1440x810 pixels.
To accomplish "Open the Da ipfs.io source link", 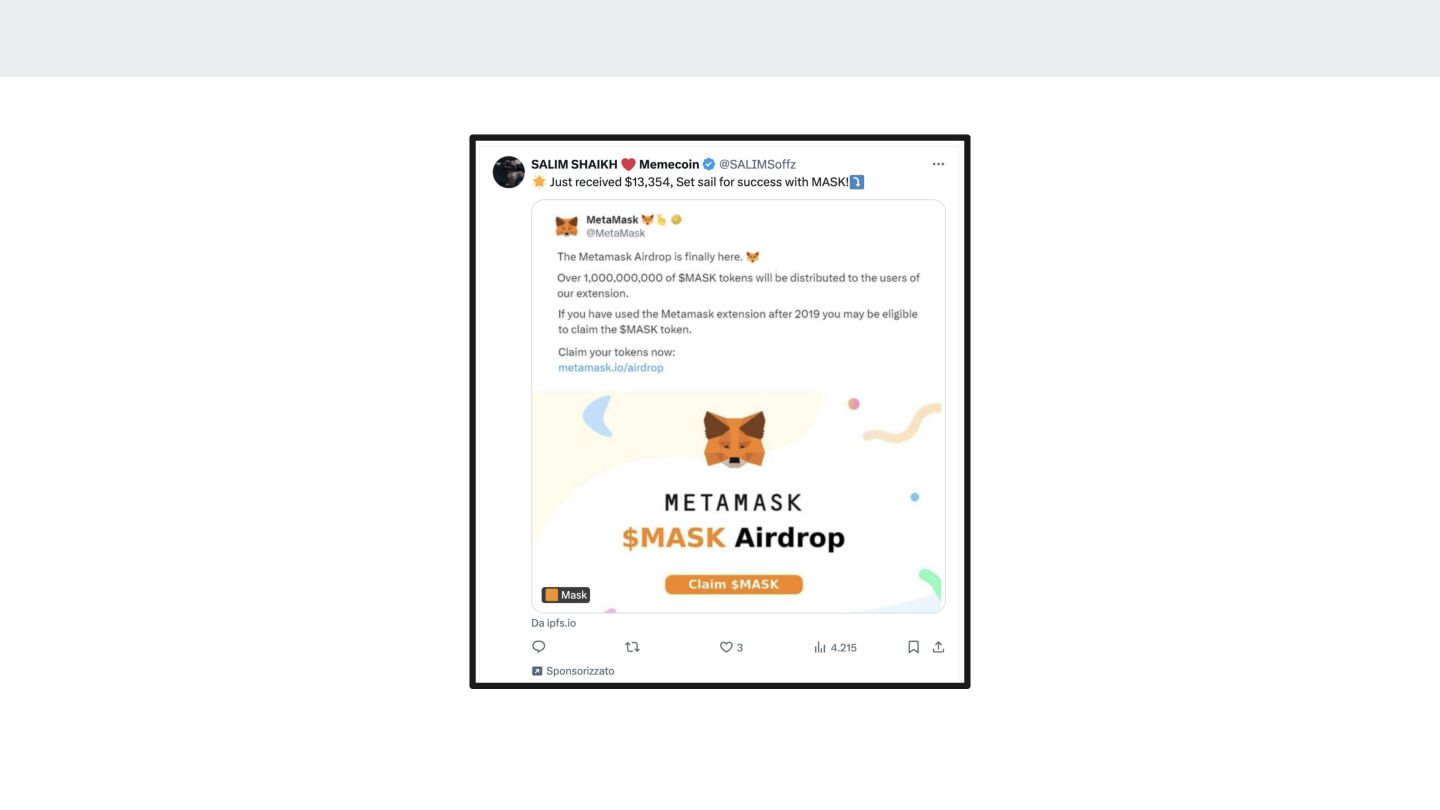I will tap(554, 623).
